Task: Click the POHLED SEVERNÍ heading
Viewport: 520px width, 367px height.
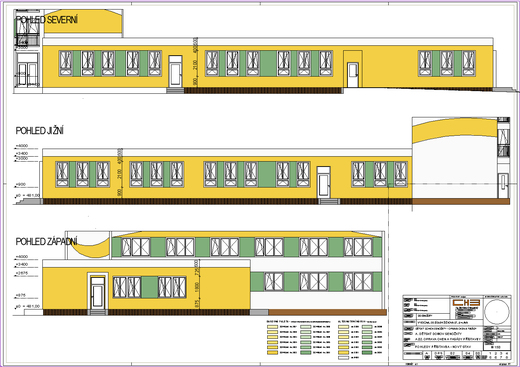Action: 47,20
